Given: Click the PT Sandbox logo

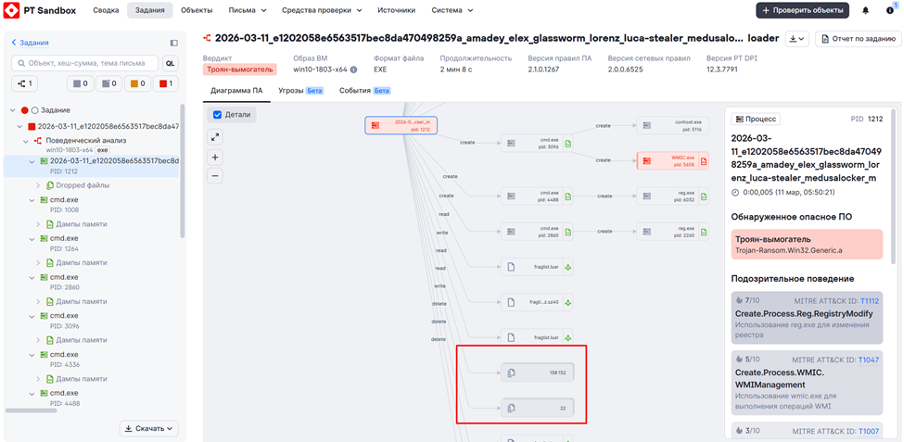Looking at the screenshot, I should tap(39, 10).
